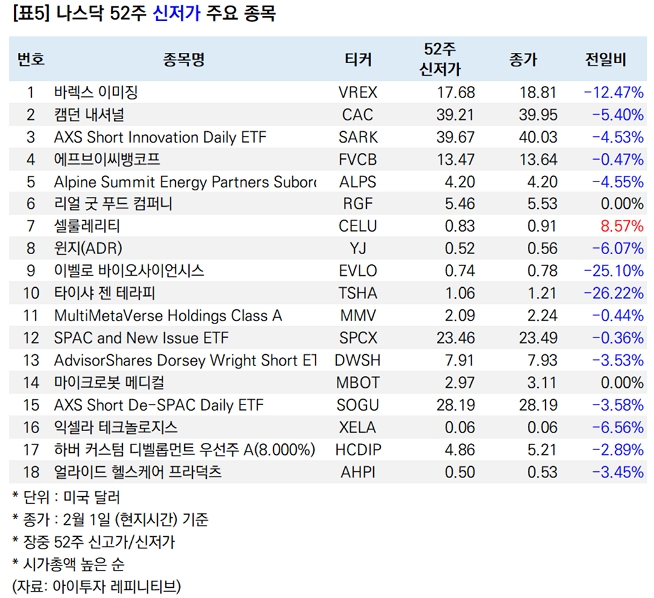Image resolution: width=654 pixels, height=598 pixels.
Task: Select ticker ALPS
Action: (358, 182)
